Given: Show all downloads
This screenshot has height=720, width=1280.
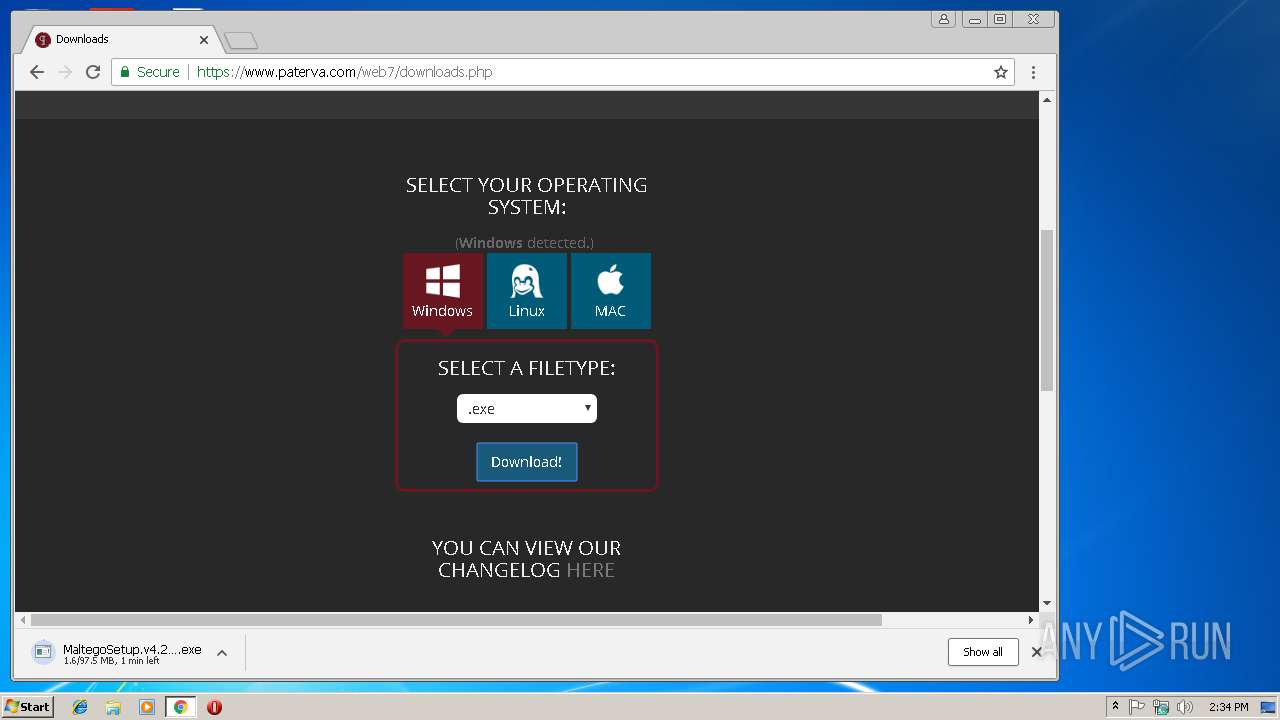Looking at the screenshot, I should tap(983, 652).
